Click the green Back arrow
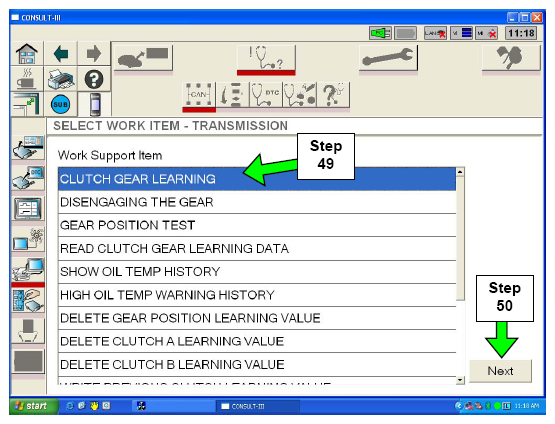This screenshot has height=424, width=555. coord(61,53)
